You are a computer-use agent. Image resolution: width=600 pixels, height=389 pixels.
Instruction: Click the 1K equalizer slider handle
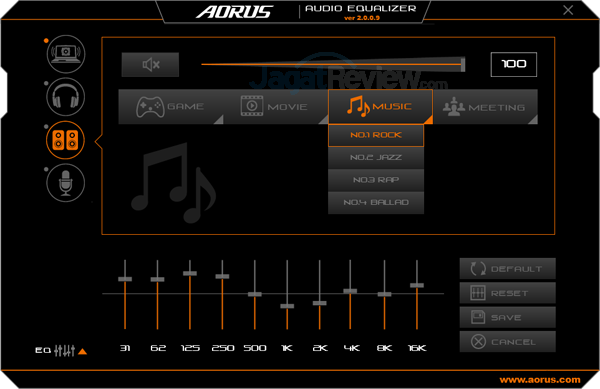coord(287,306)
